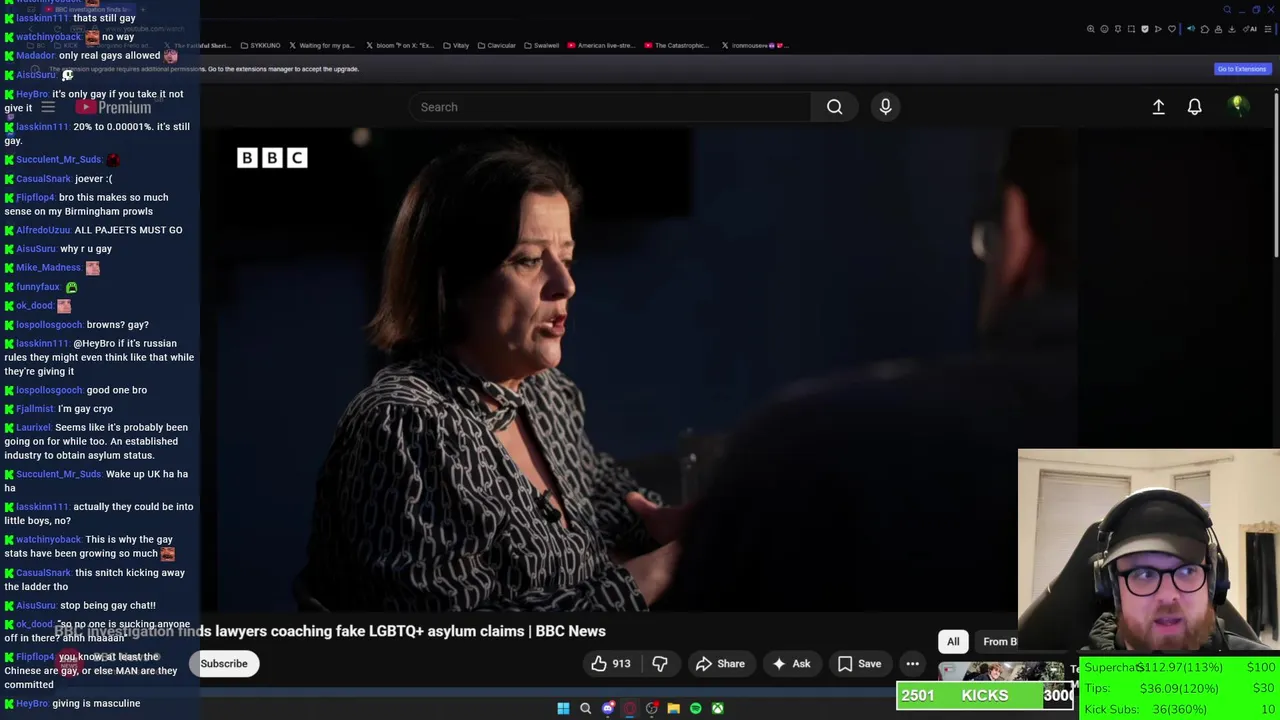Open Discord from the taskbar

pos(607,708)
